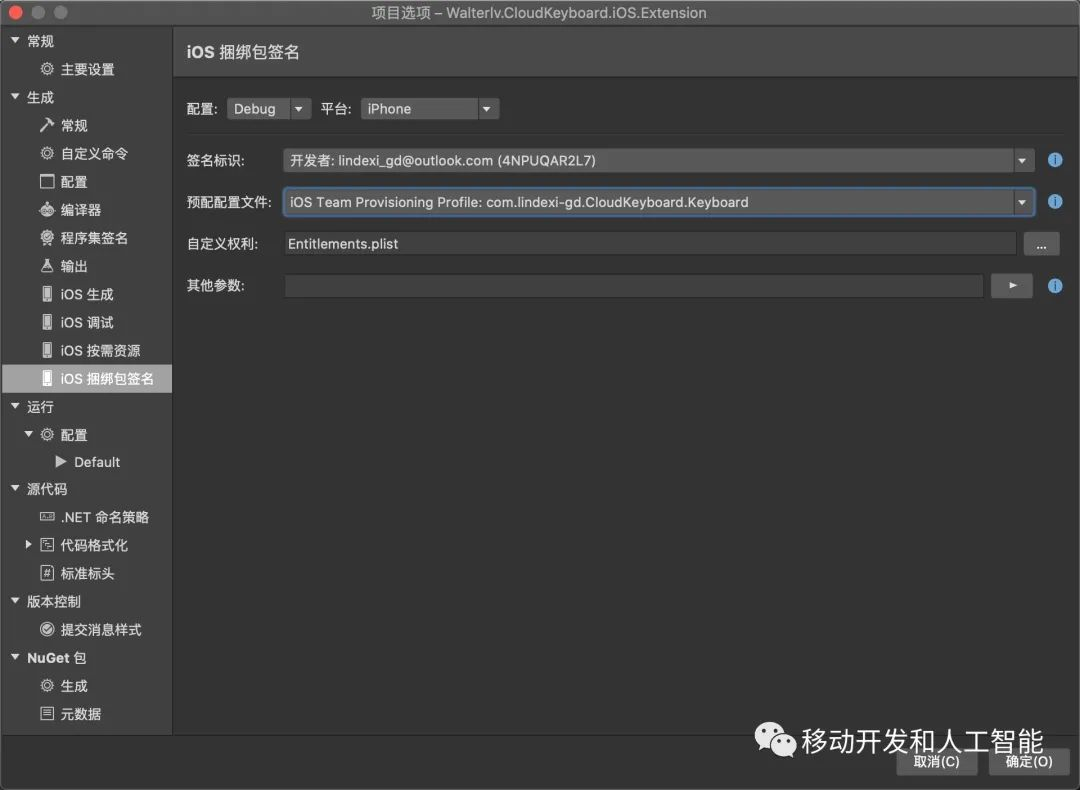Open the 预配配置文件 provisioning profile dropdown
This screenshot has width=1080, height=790.
tap(658, 202)
